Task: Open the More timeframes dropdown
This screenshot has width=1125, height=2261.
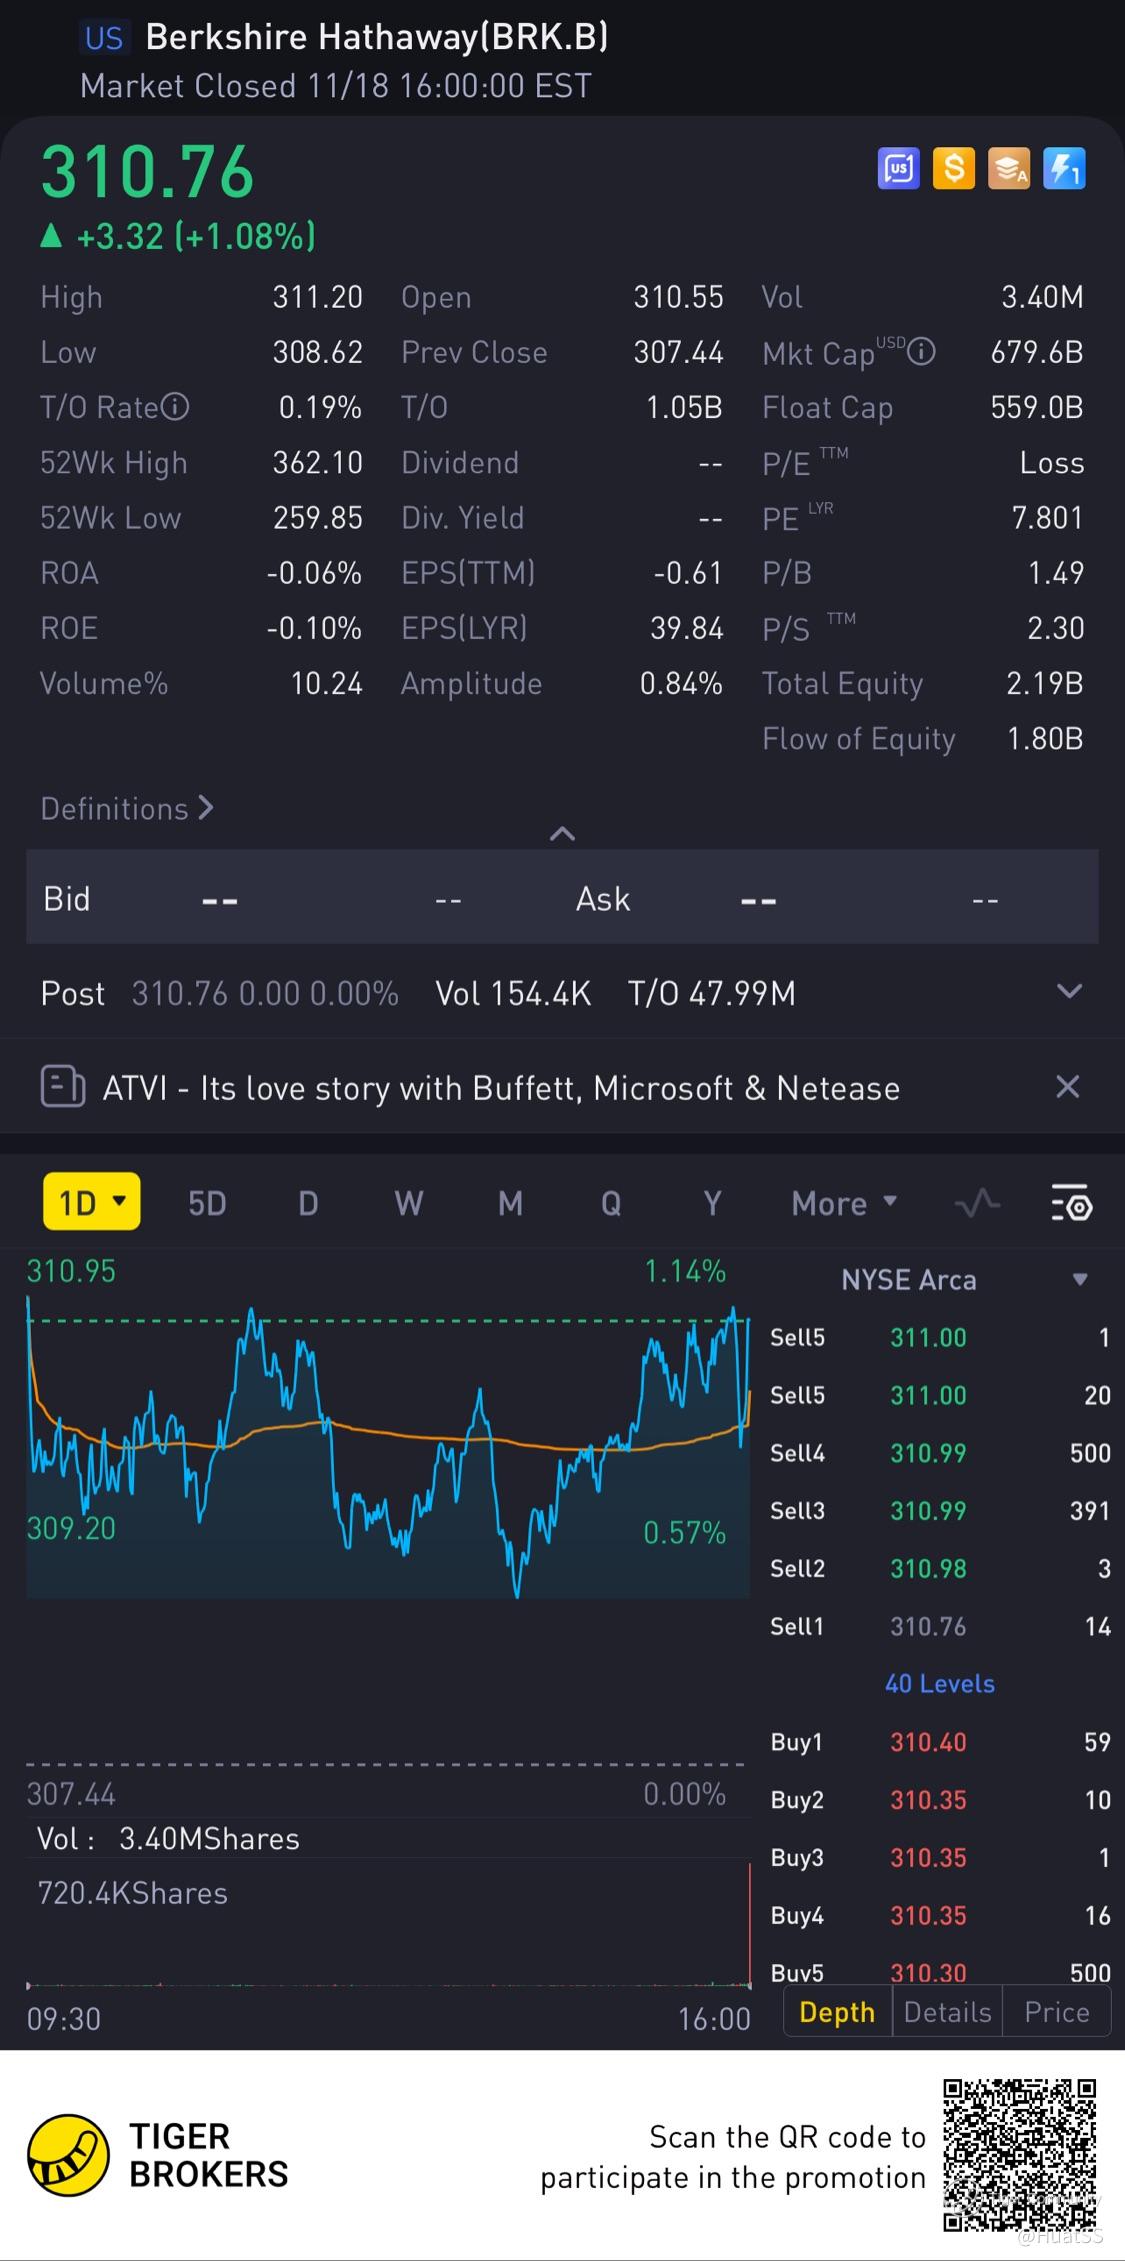Action: click(x=843, y=1203)
